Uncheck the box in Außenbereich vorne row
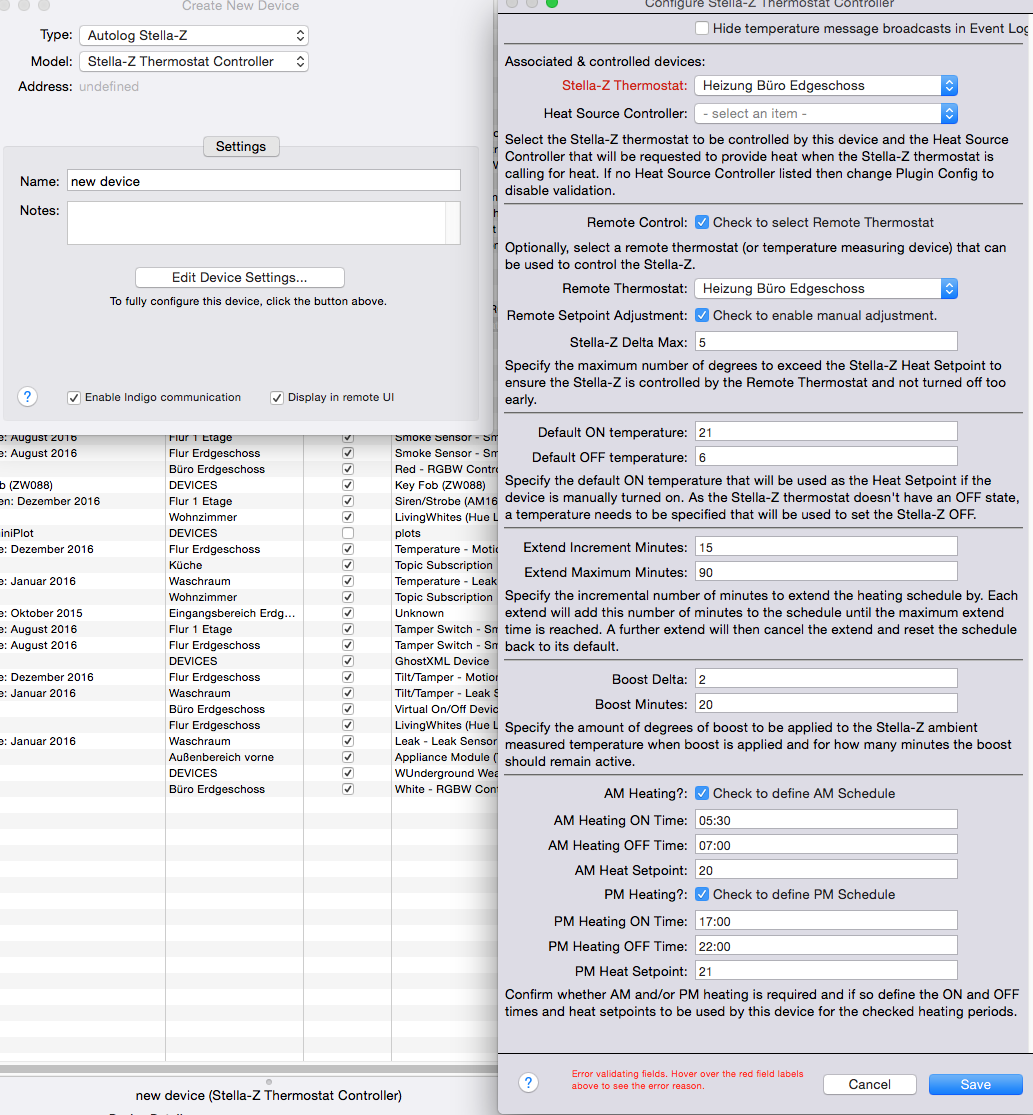 point(348,757)
